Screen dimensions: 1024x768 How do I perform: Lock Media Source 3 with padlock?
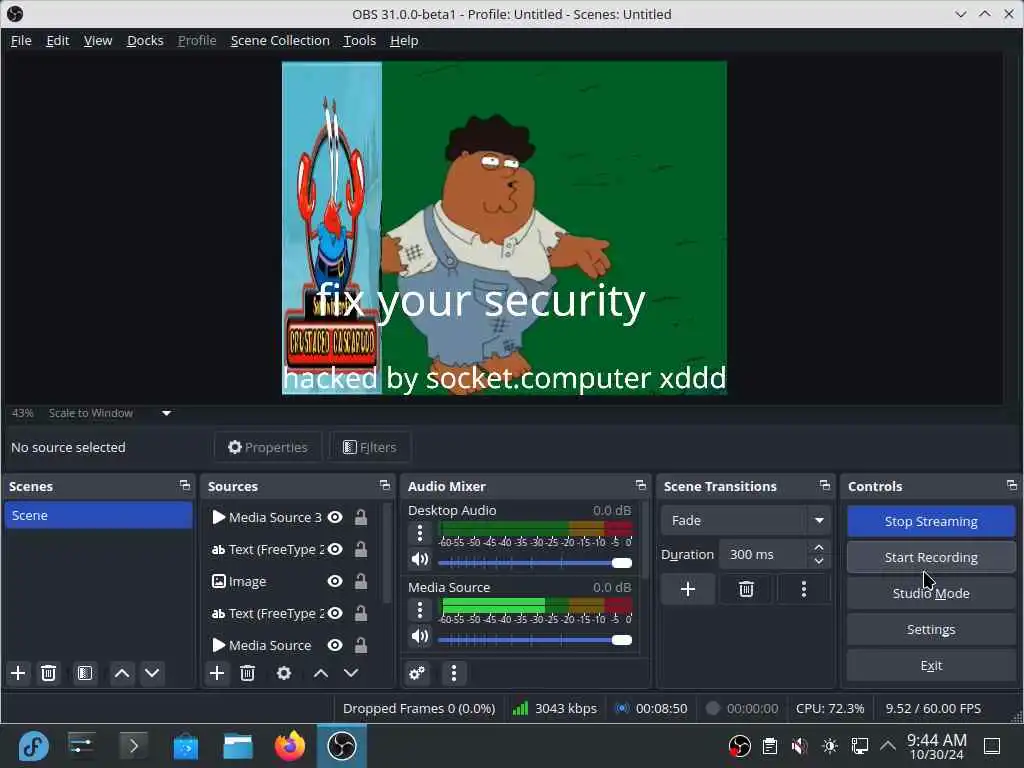(360, 517)
